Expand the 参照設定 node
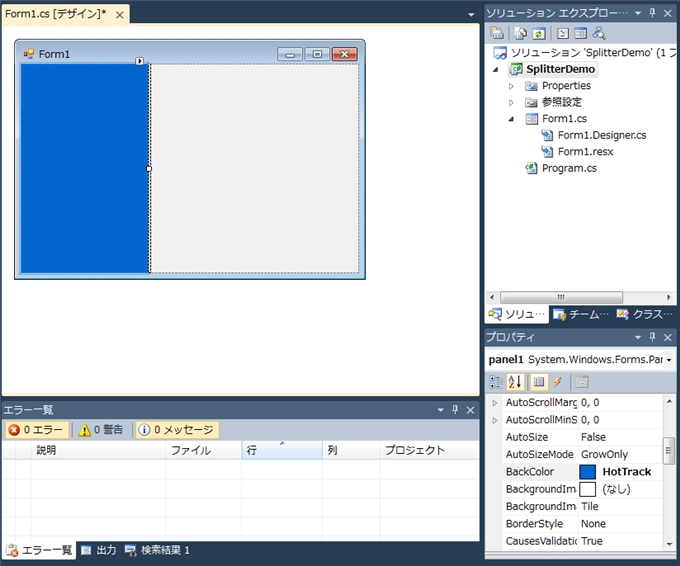Viewport: 680px width, 566px height. tap(511, 102)
